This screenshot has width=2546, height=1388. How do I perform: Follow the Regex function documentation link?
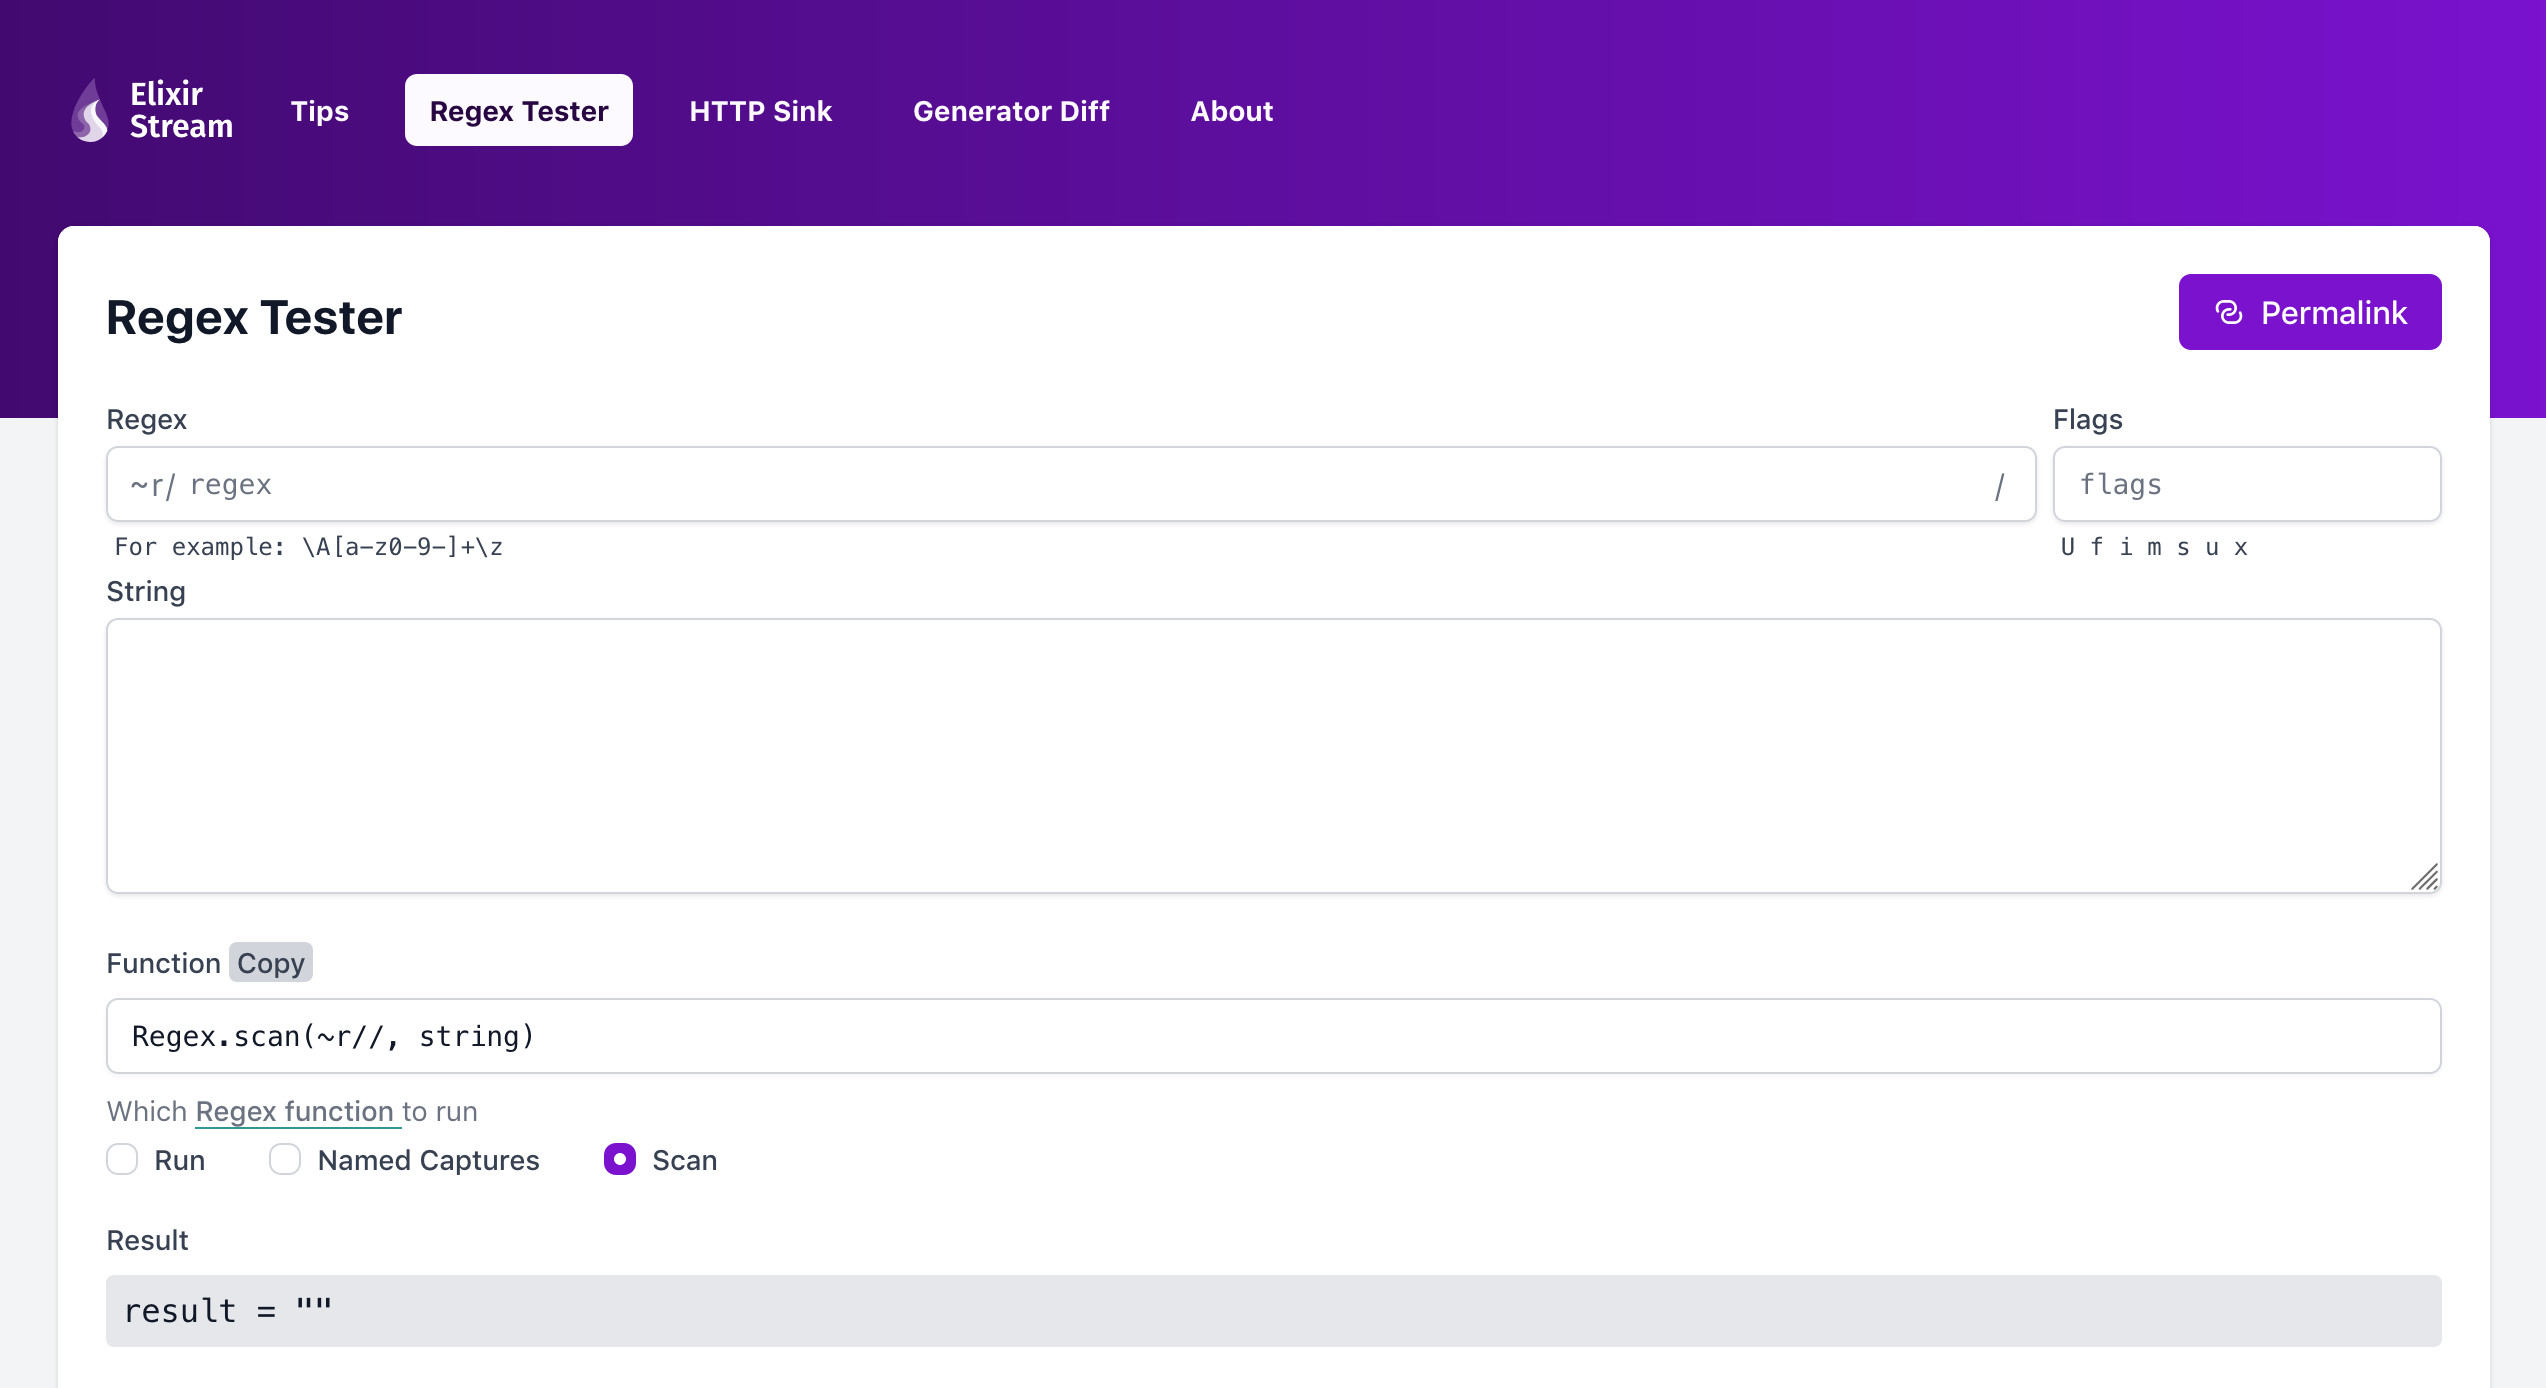297,1111
